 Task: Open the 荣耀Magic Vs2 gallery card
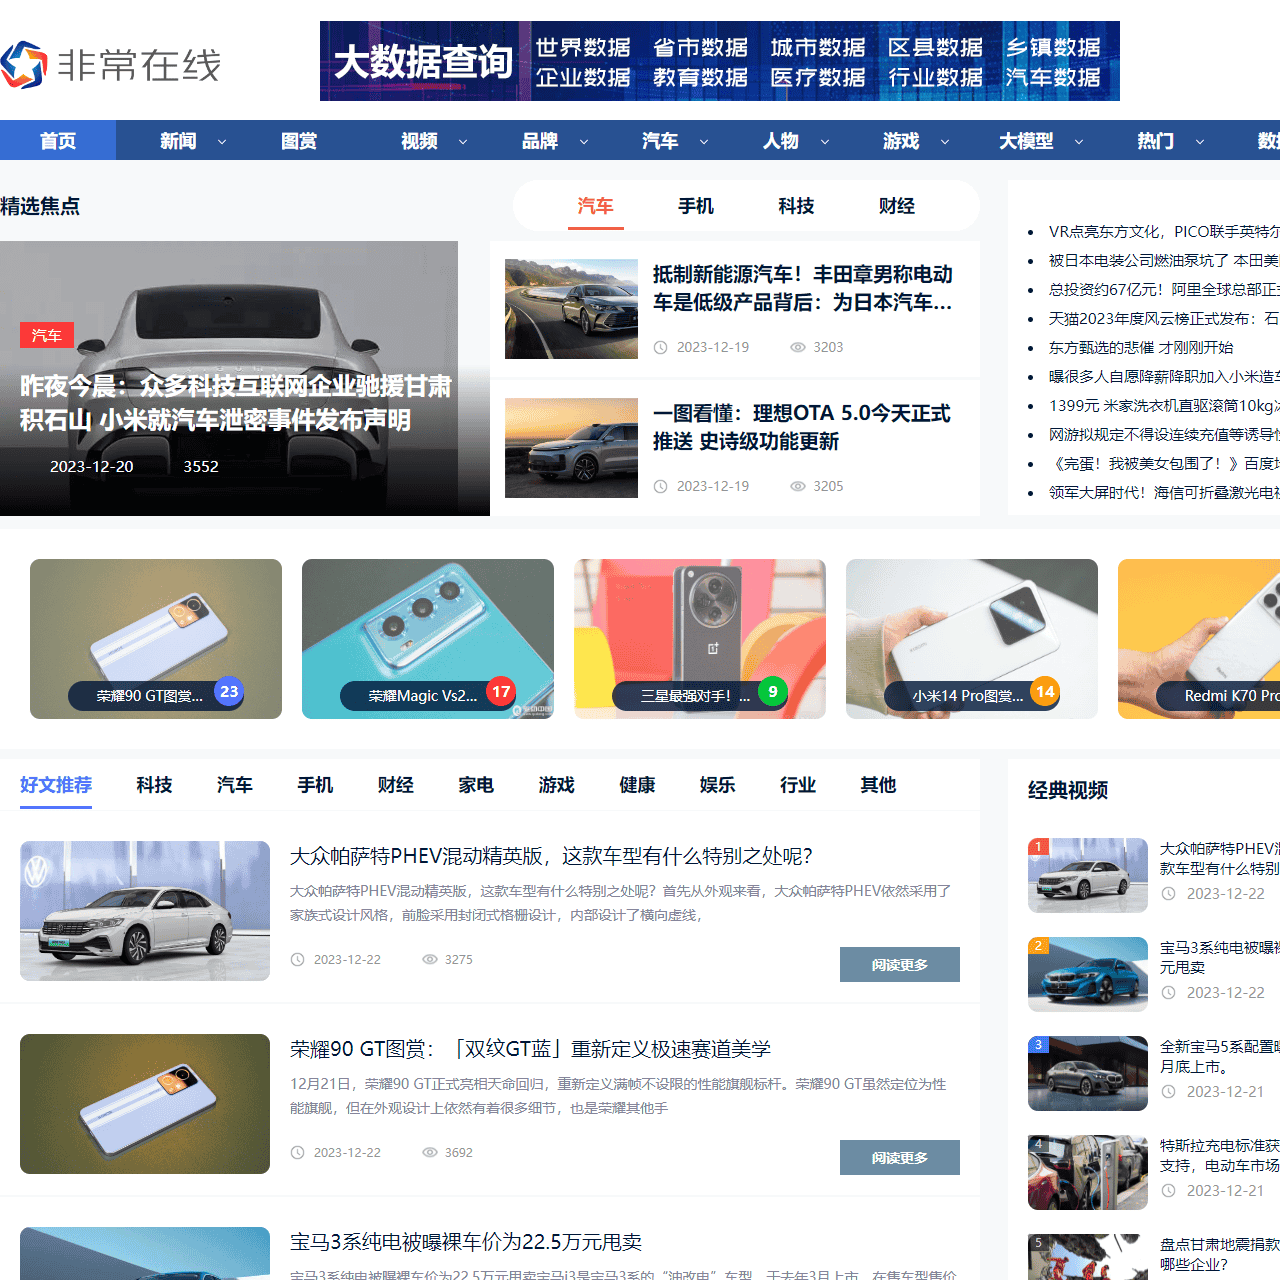pos(428,639)
